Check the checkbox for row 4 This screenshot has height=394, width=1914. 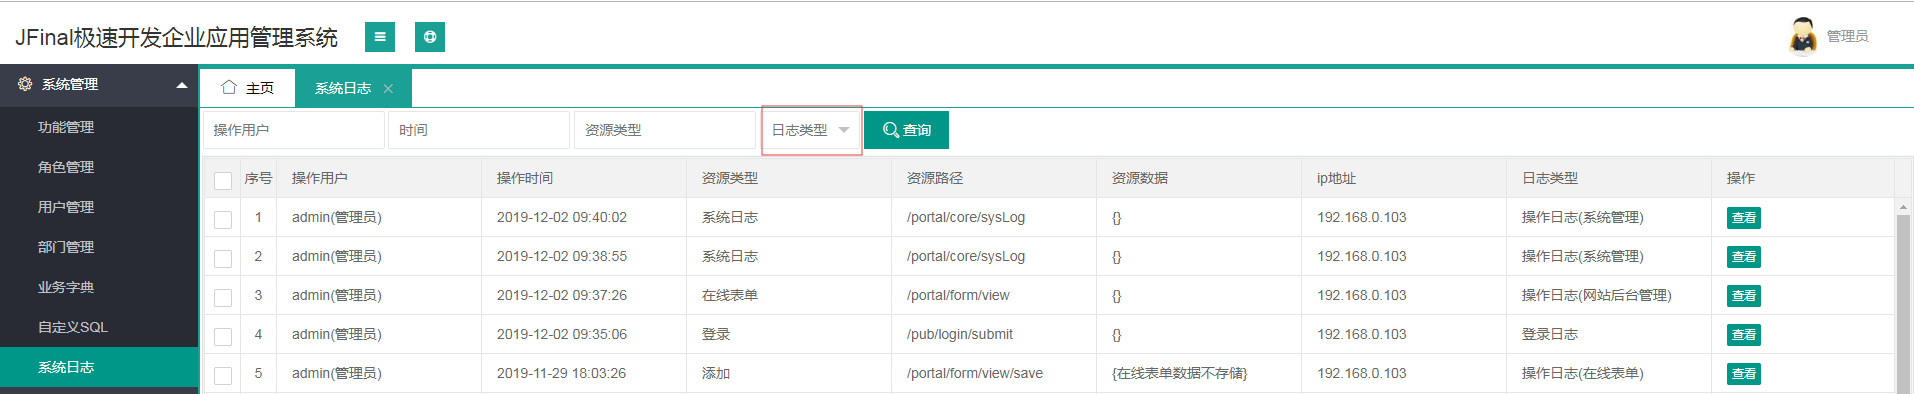click(223, 336)
